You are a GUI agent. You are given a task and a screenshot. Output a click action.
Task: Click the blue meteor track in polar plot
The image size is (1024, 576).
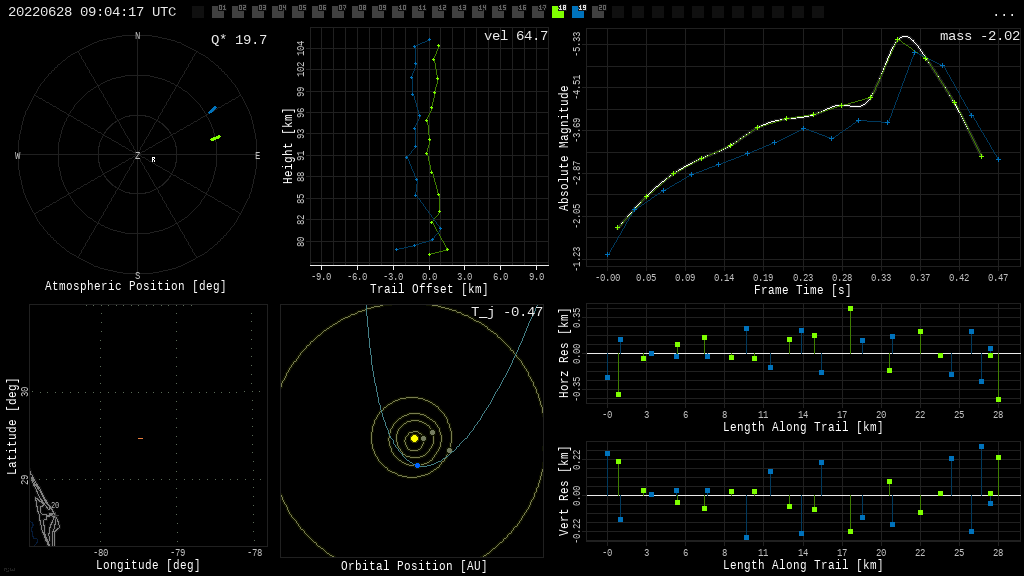[x=212, y=109]
